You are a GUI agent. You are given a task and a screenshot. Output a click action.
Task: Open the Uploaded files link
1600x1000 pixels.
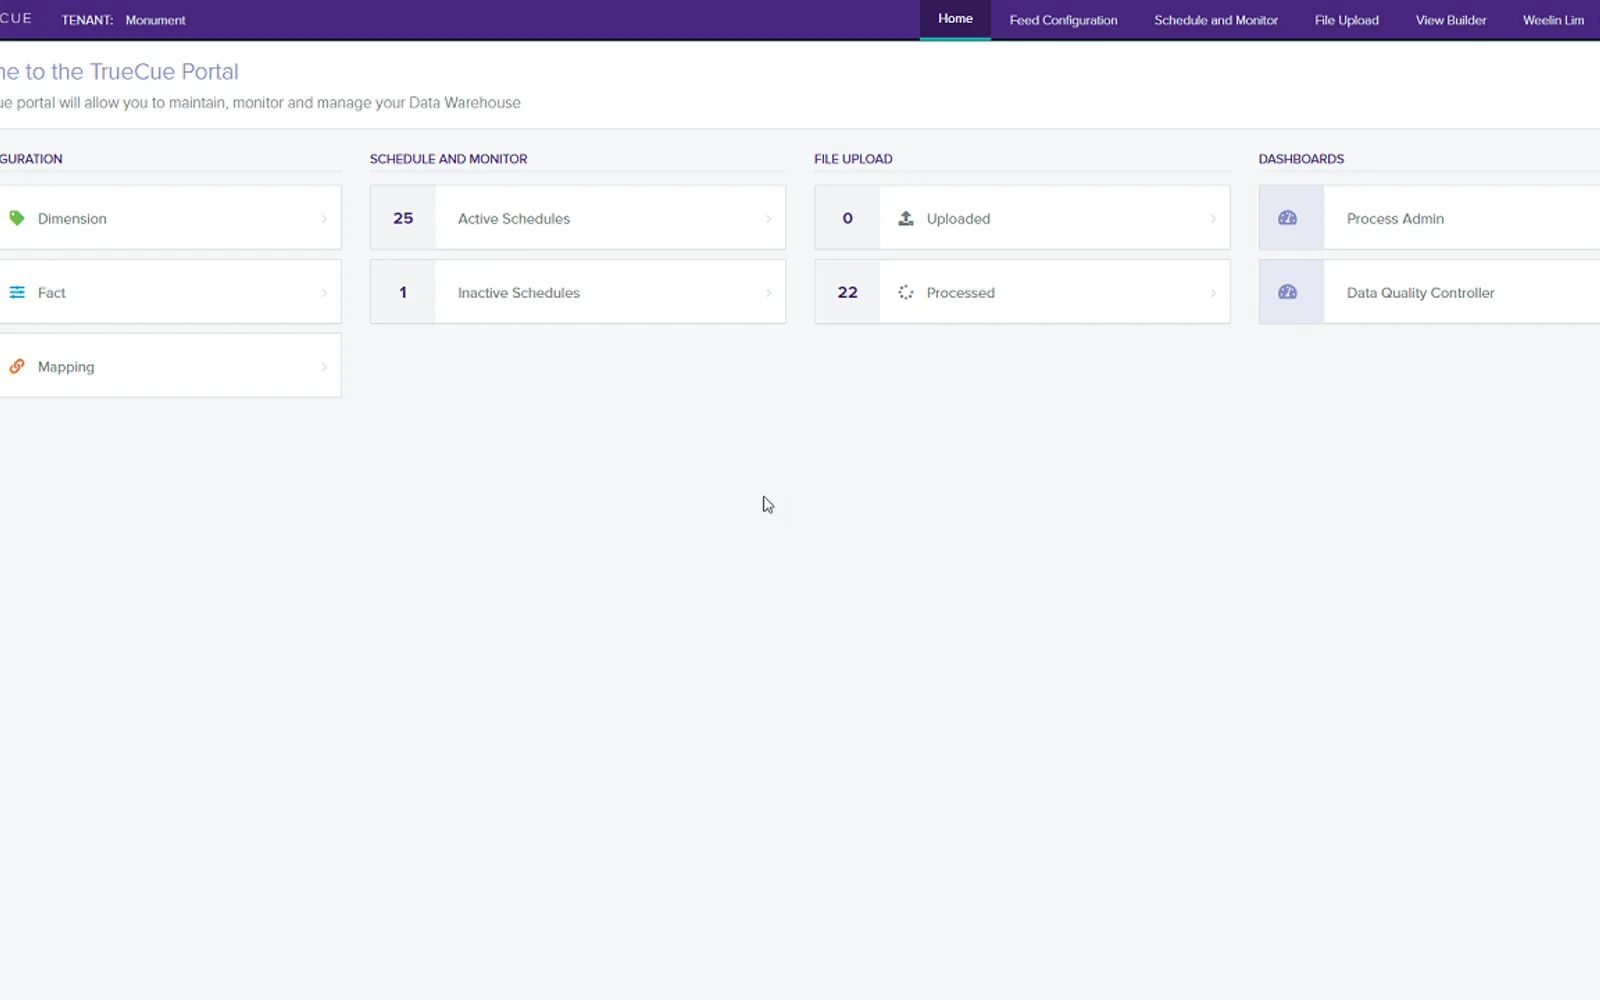tap(958, 218)
